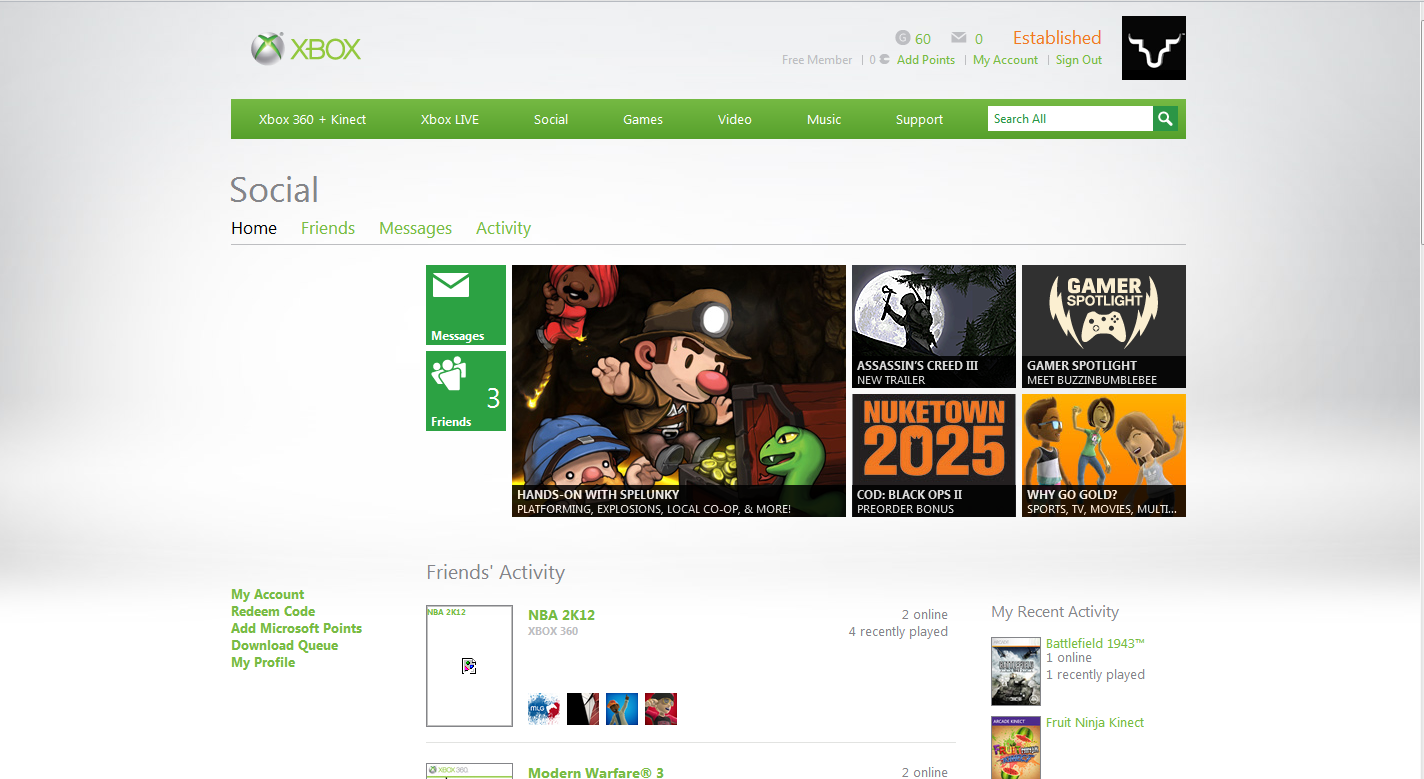This screenshot has width=1424, height=779.
Task: Open the NBA 2K12 title link
Action: click(561, 615)
